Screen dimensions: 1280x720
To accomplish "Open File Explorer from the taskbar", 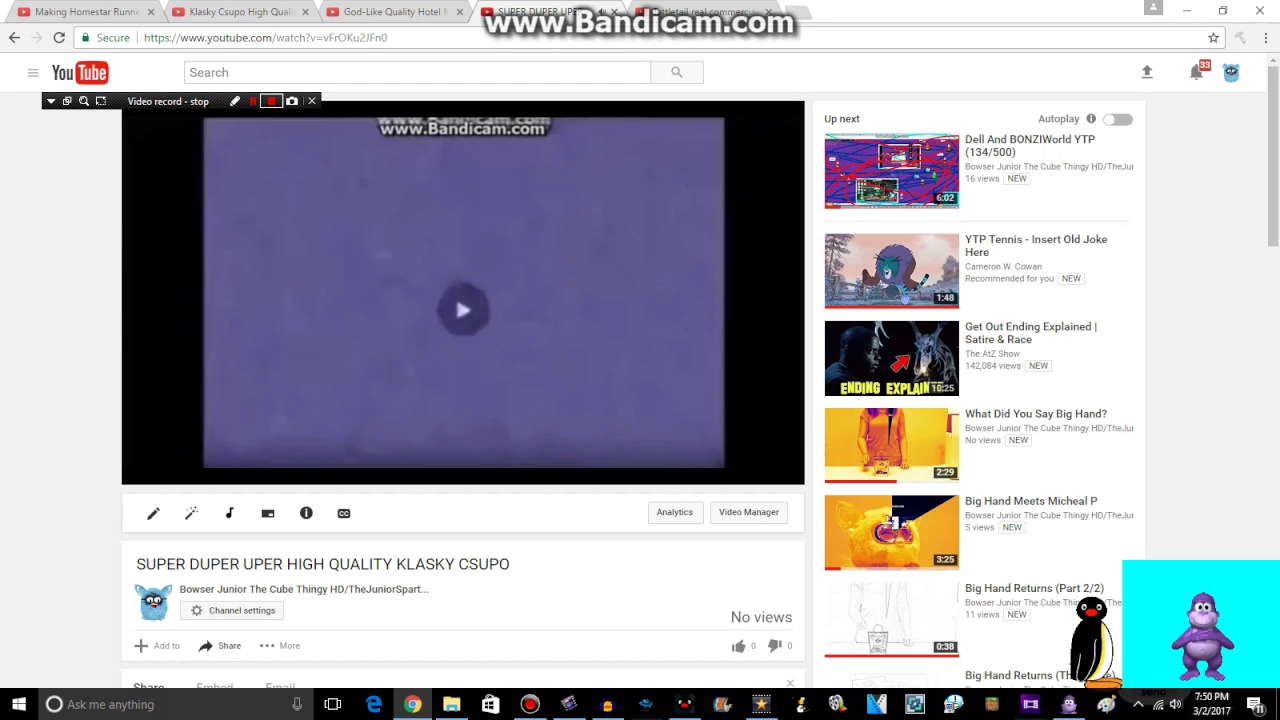I will tap(451, 704).
